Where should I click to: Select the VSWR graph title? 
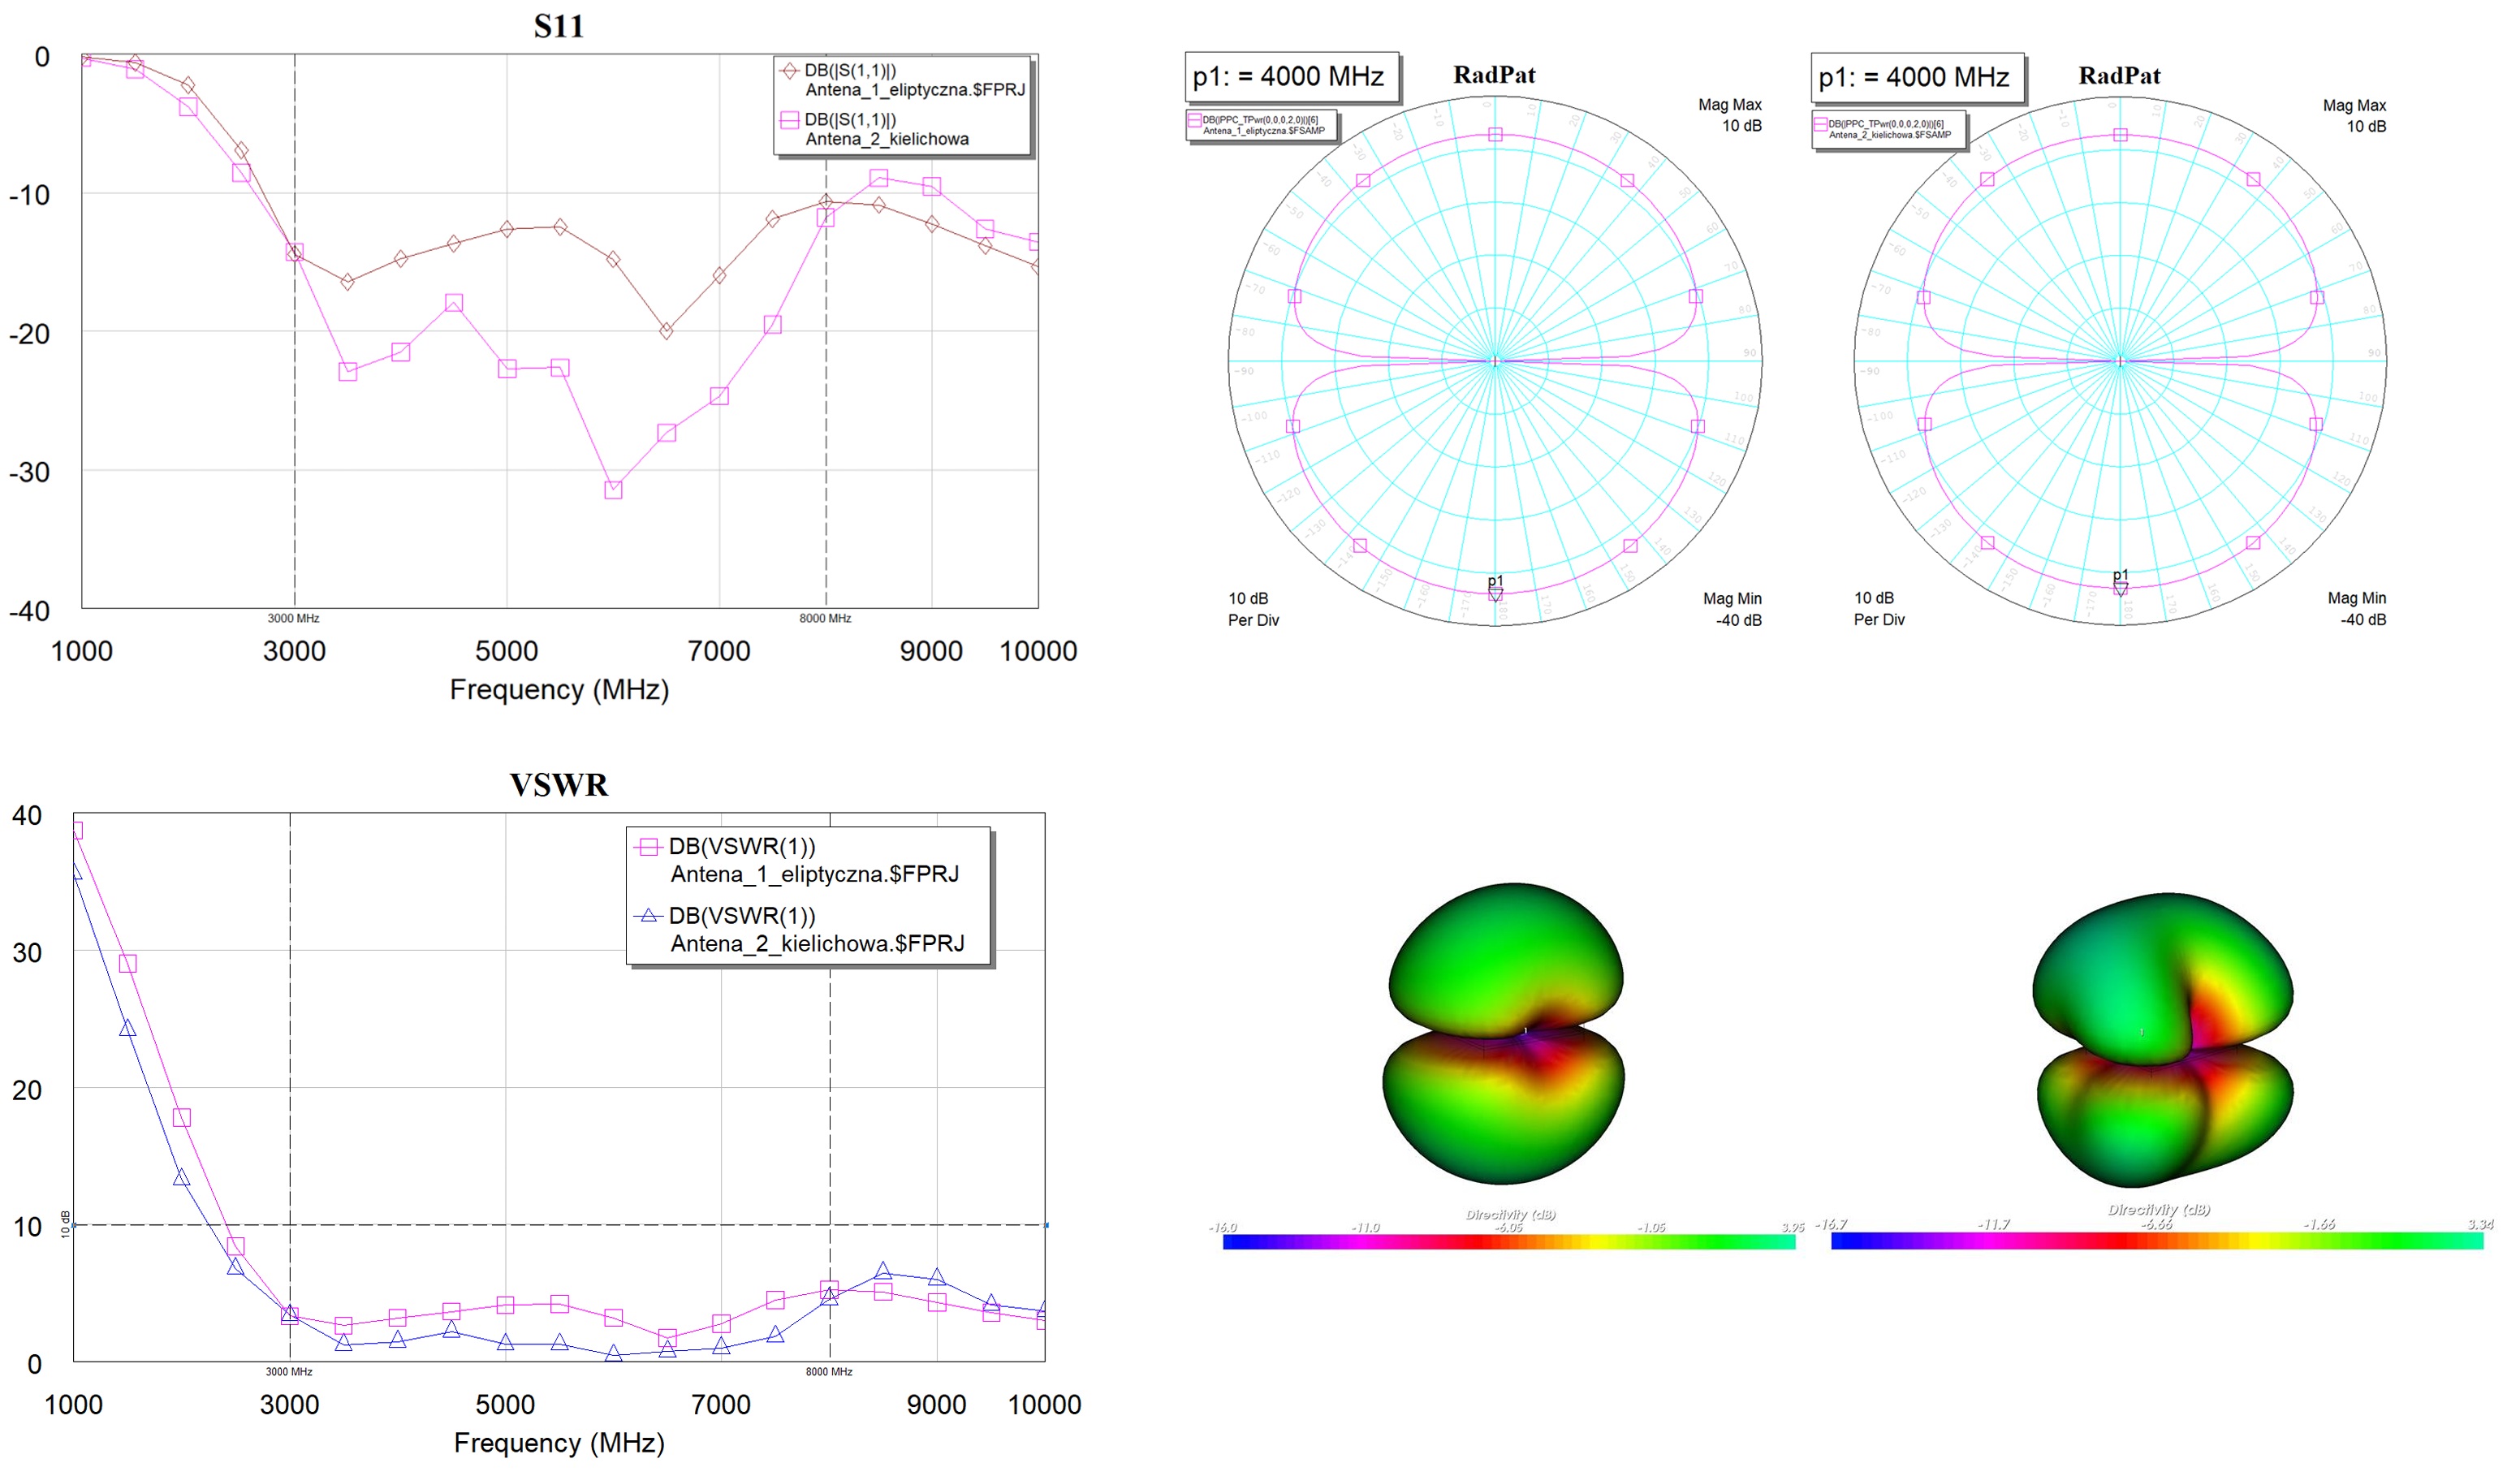click(560, 785)
